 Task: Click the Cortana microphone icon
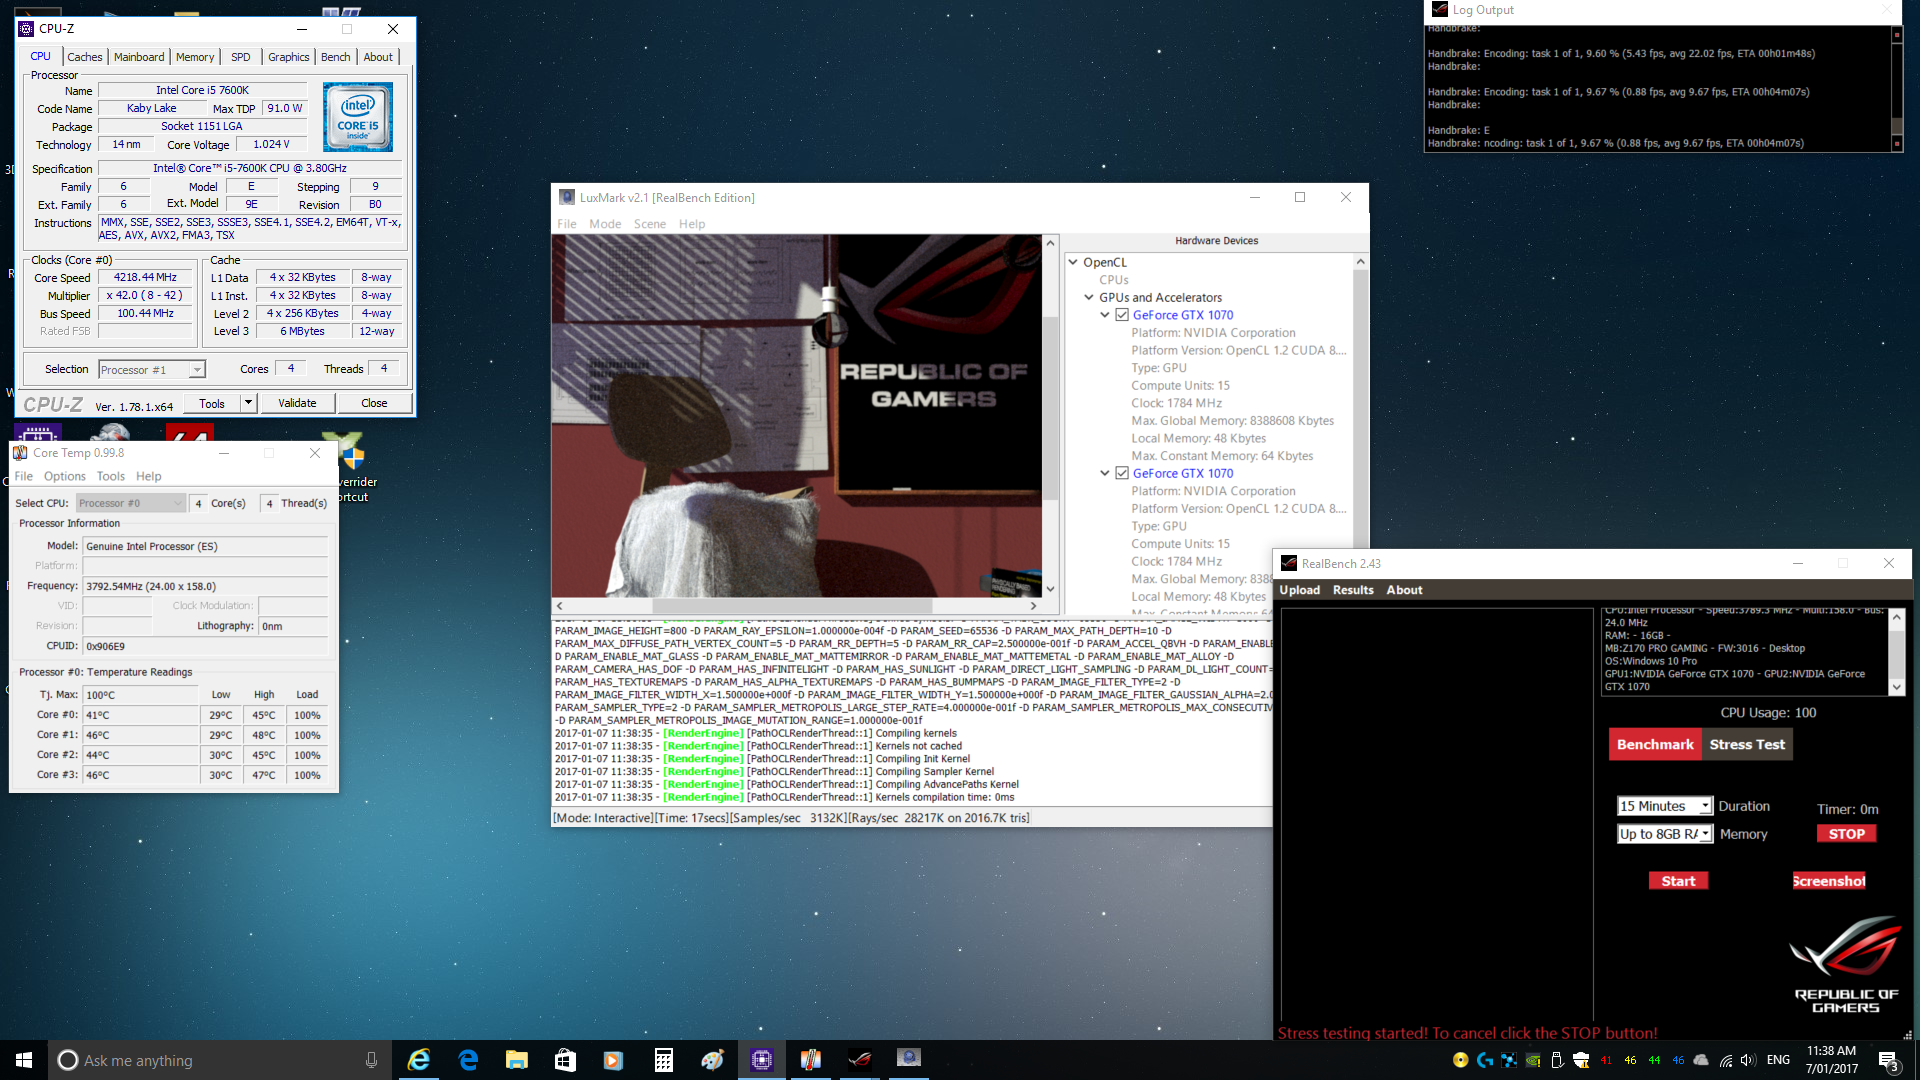[x=371, y=1060]
